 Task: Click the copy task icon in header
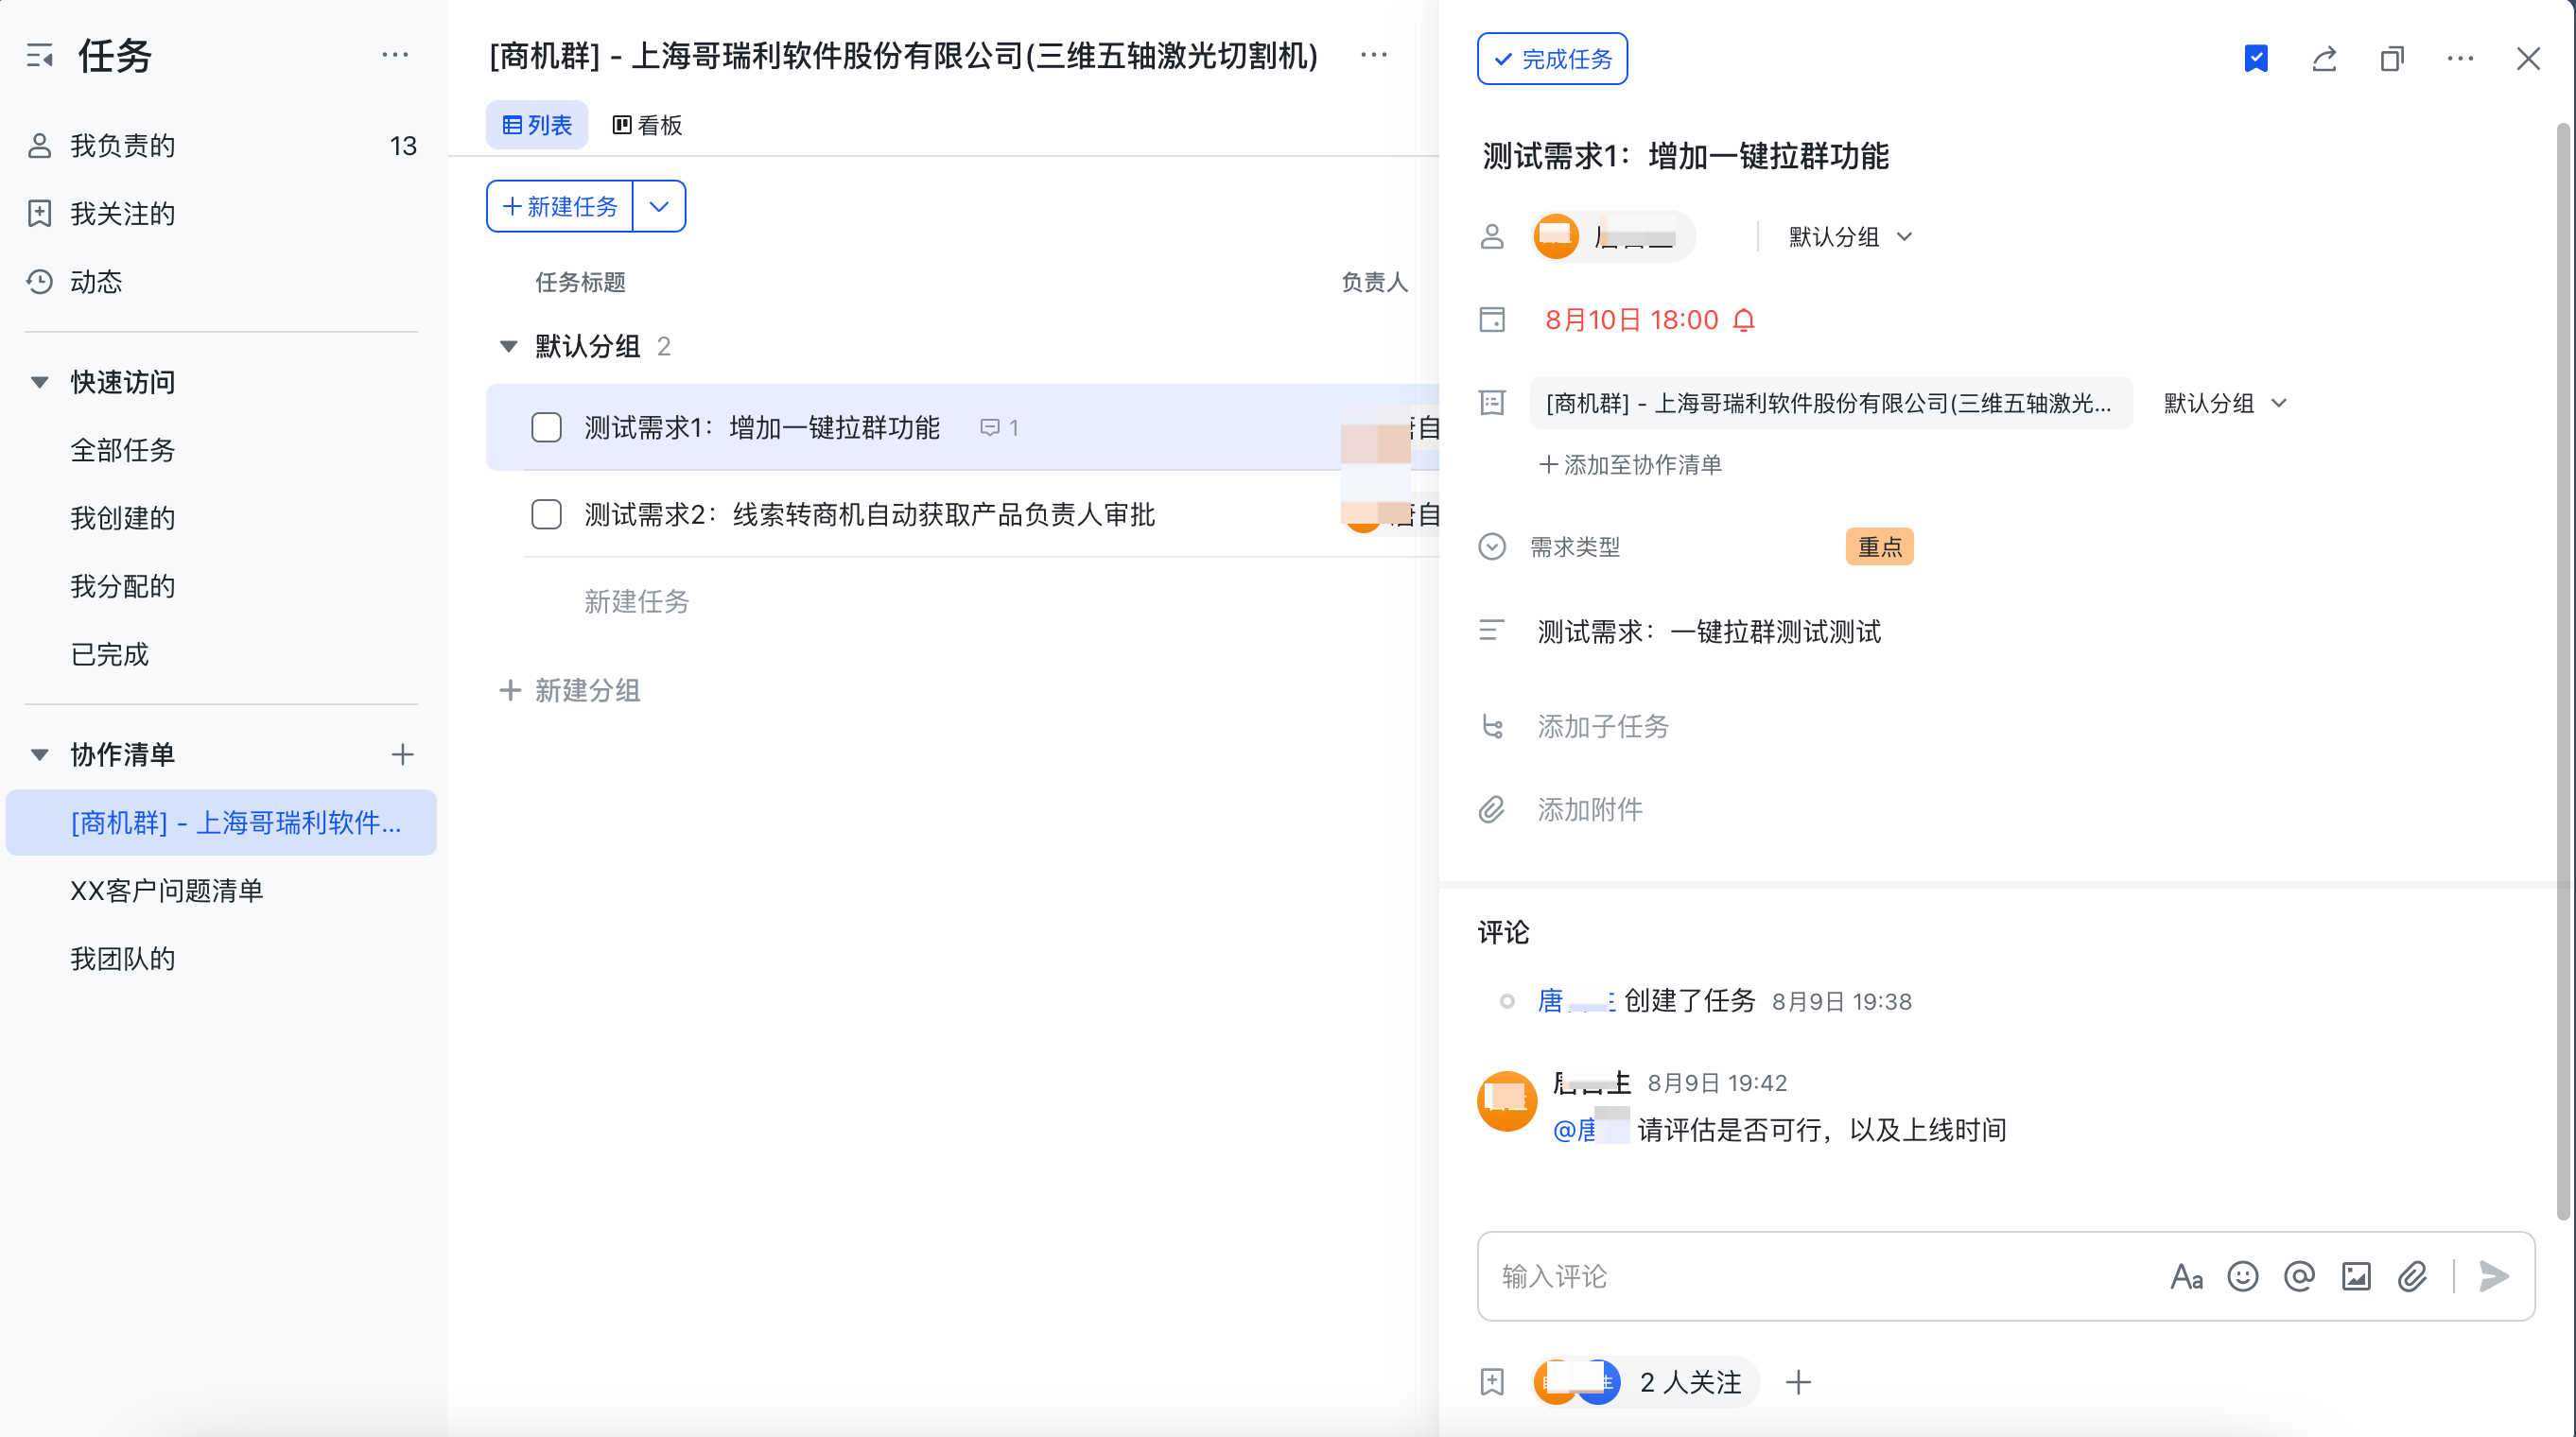pyautogui.click(x=2392, y=59)
